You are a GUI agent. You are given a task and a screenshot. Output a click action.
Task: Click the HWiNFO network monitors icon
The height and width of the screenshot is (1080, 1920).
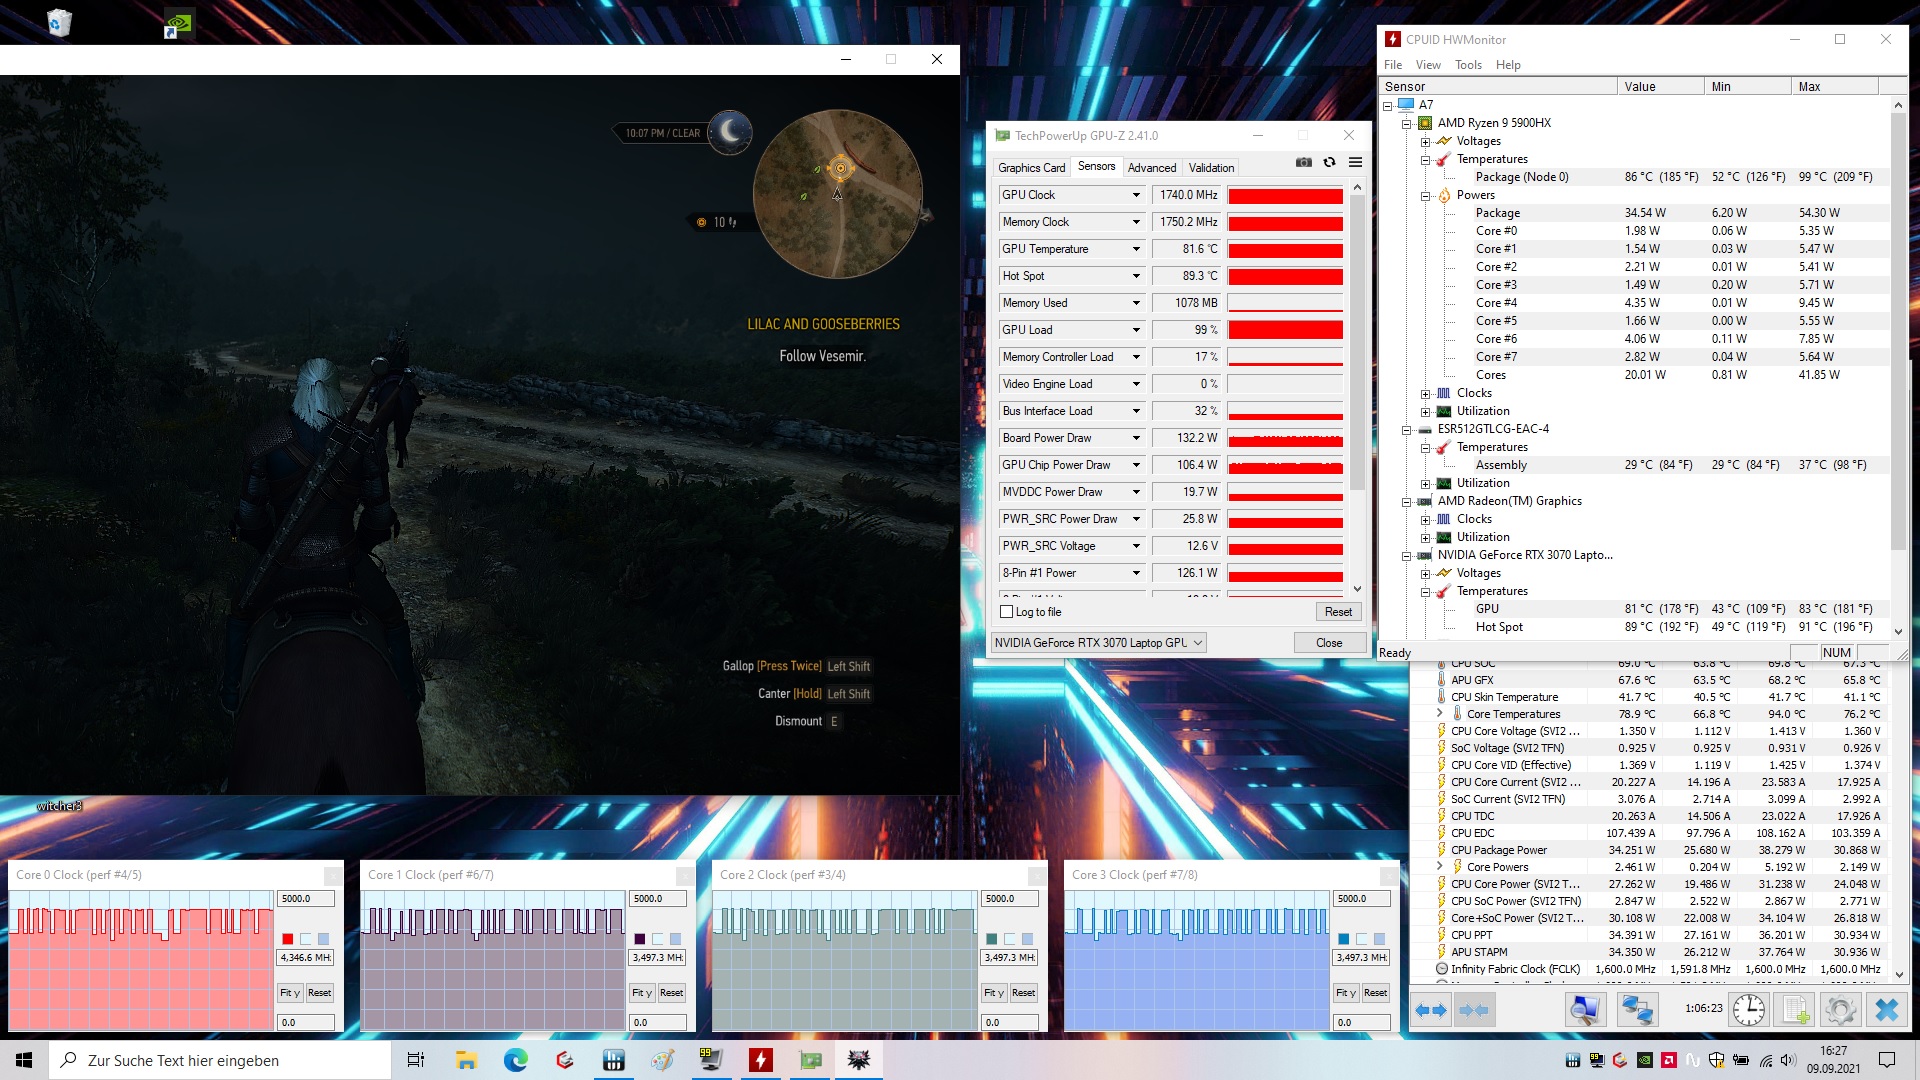[1637, 1010]
